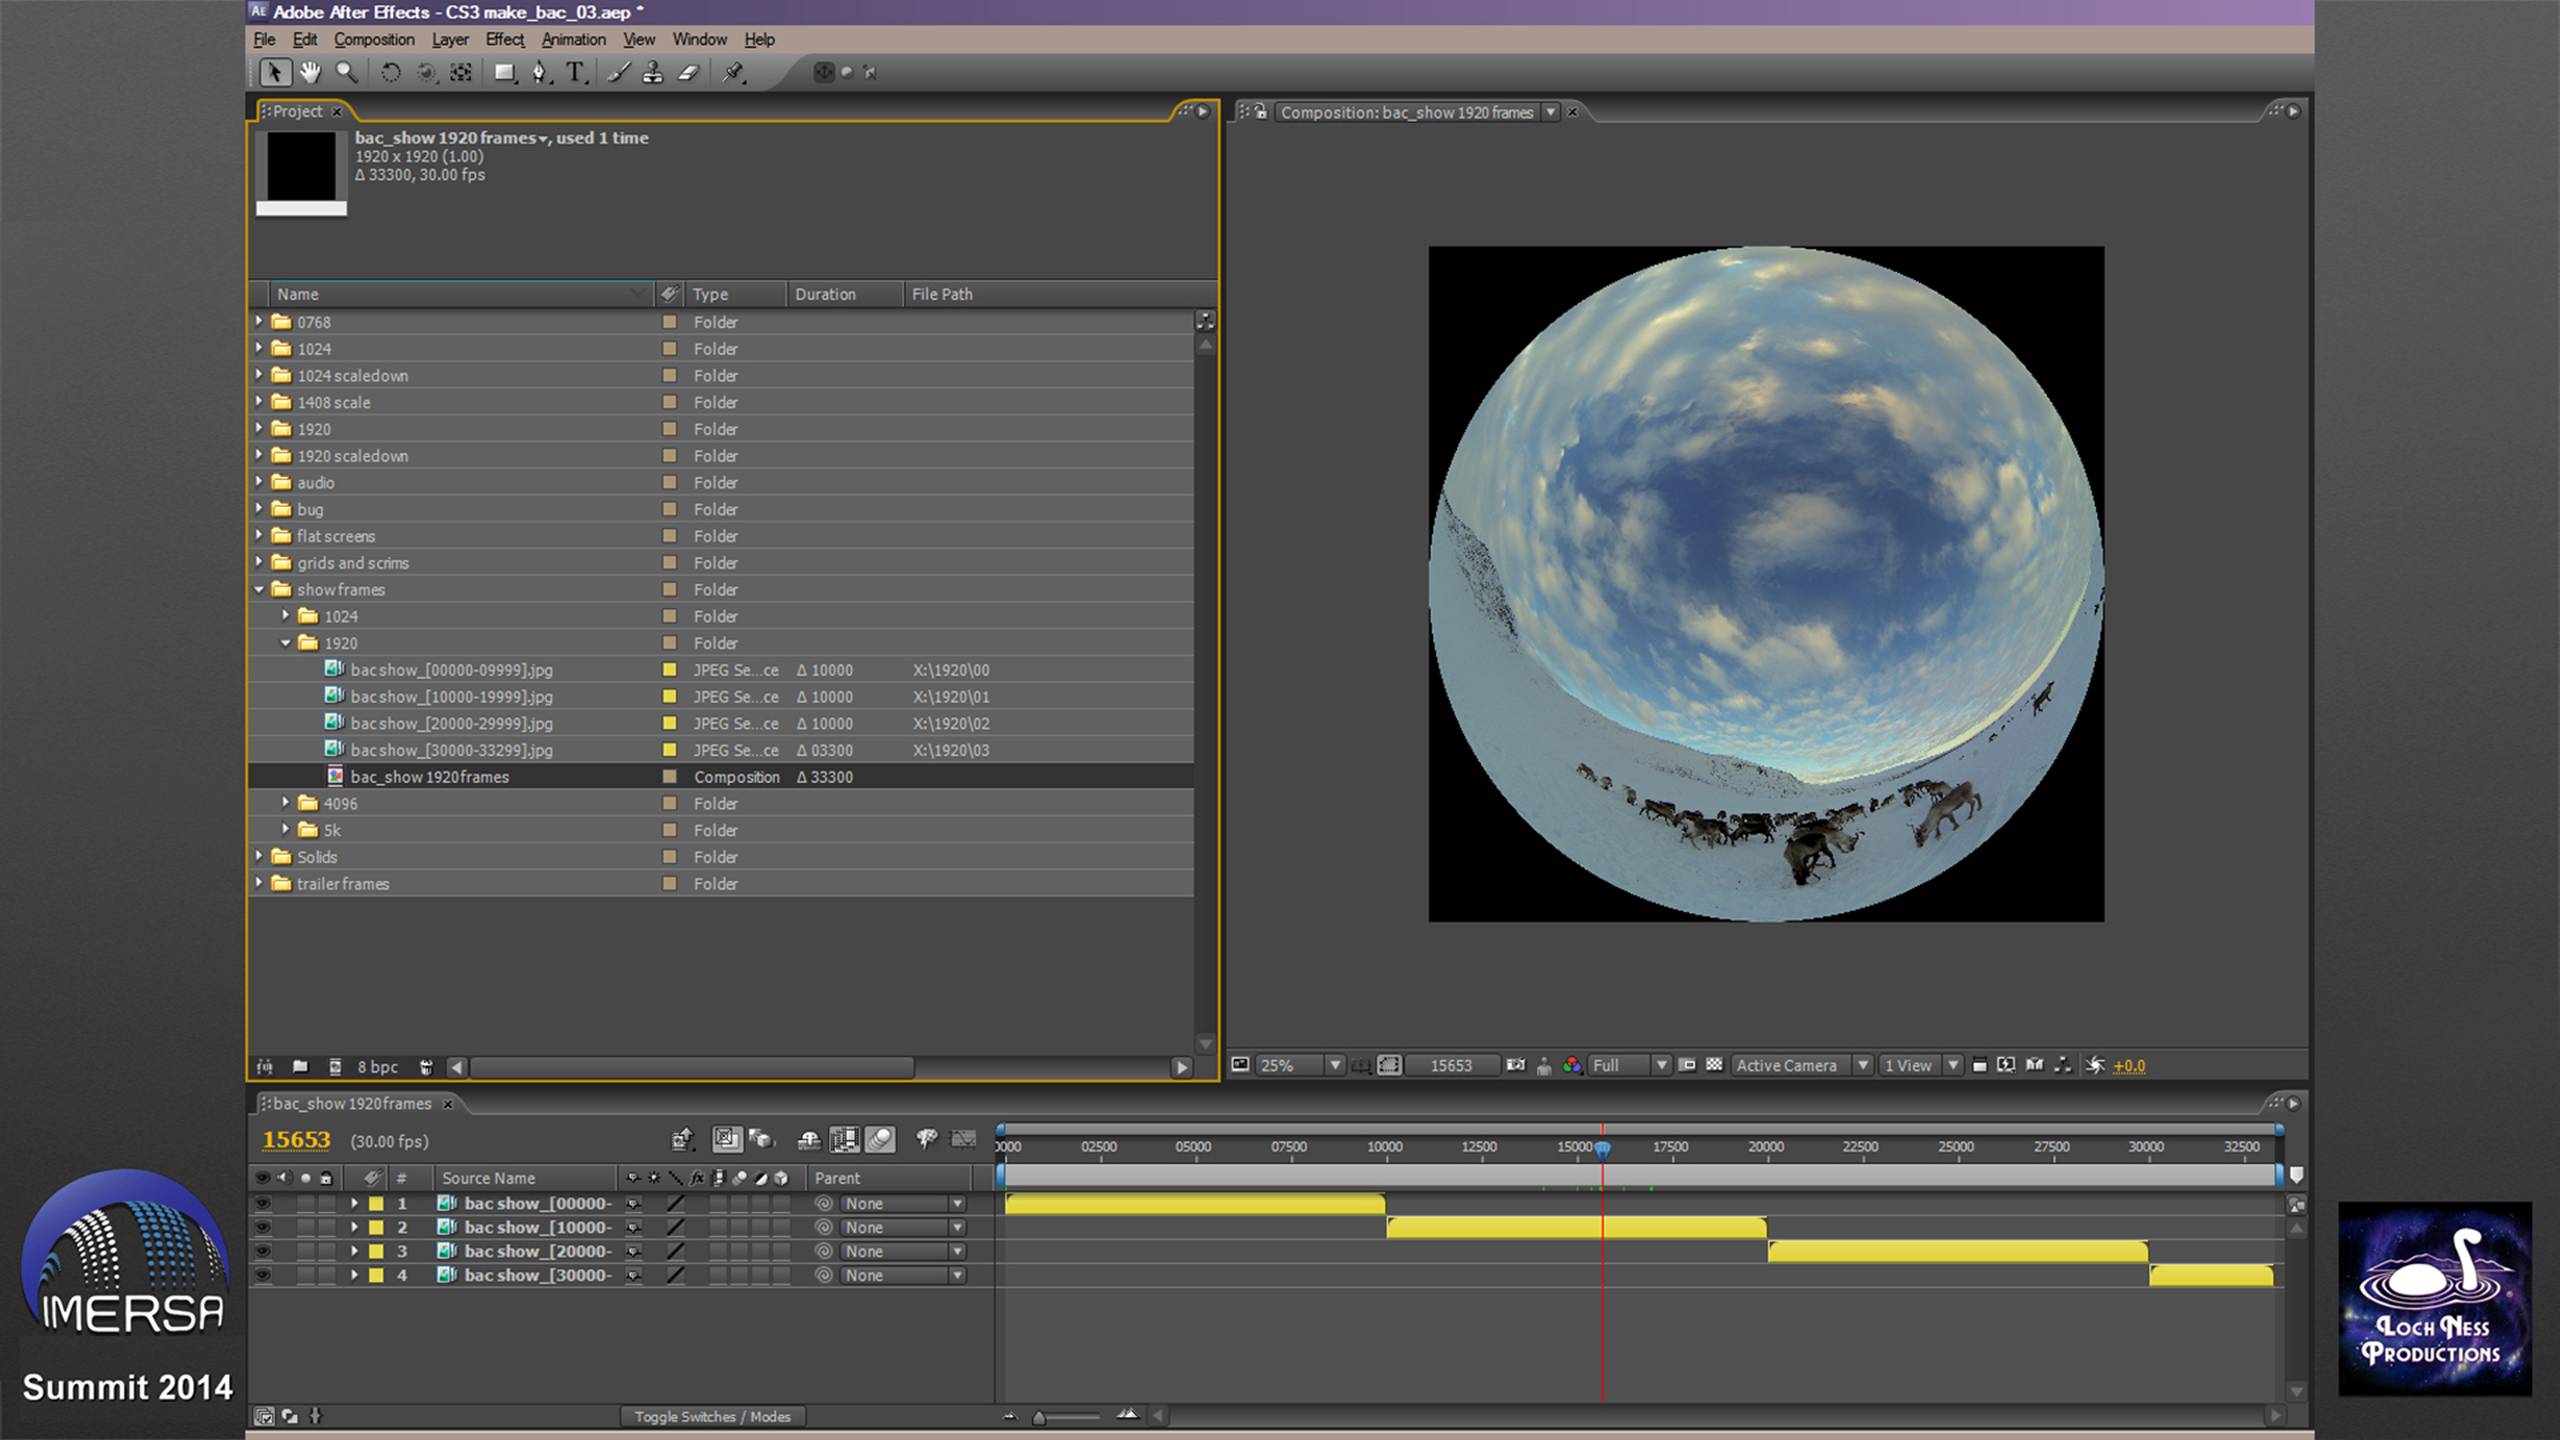Open the Composition menu
Screen dimensions: 2560x1440
pos(374,39)
